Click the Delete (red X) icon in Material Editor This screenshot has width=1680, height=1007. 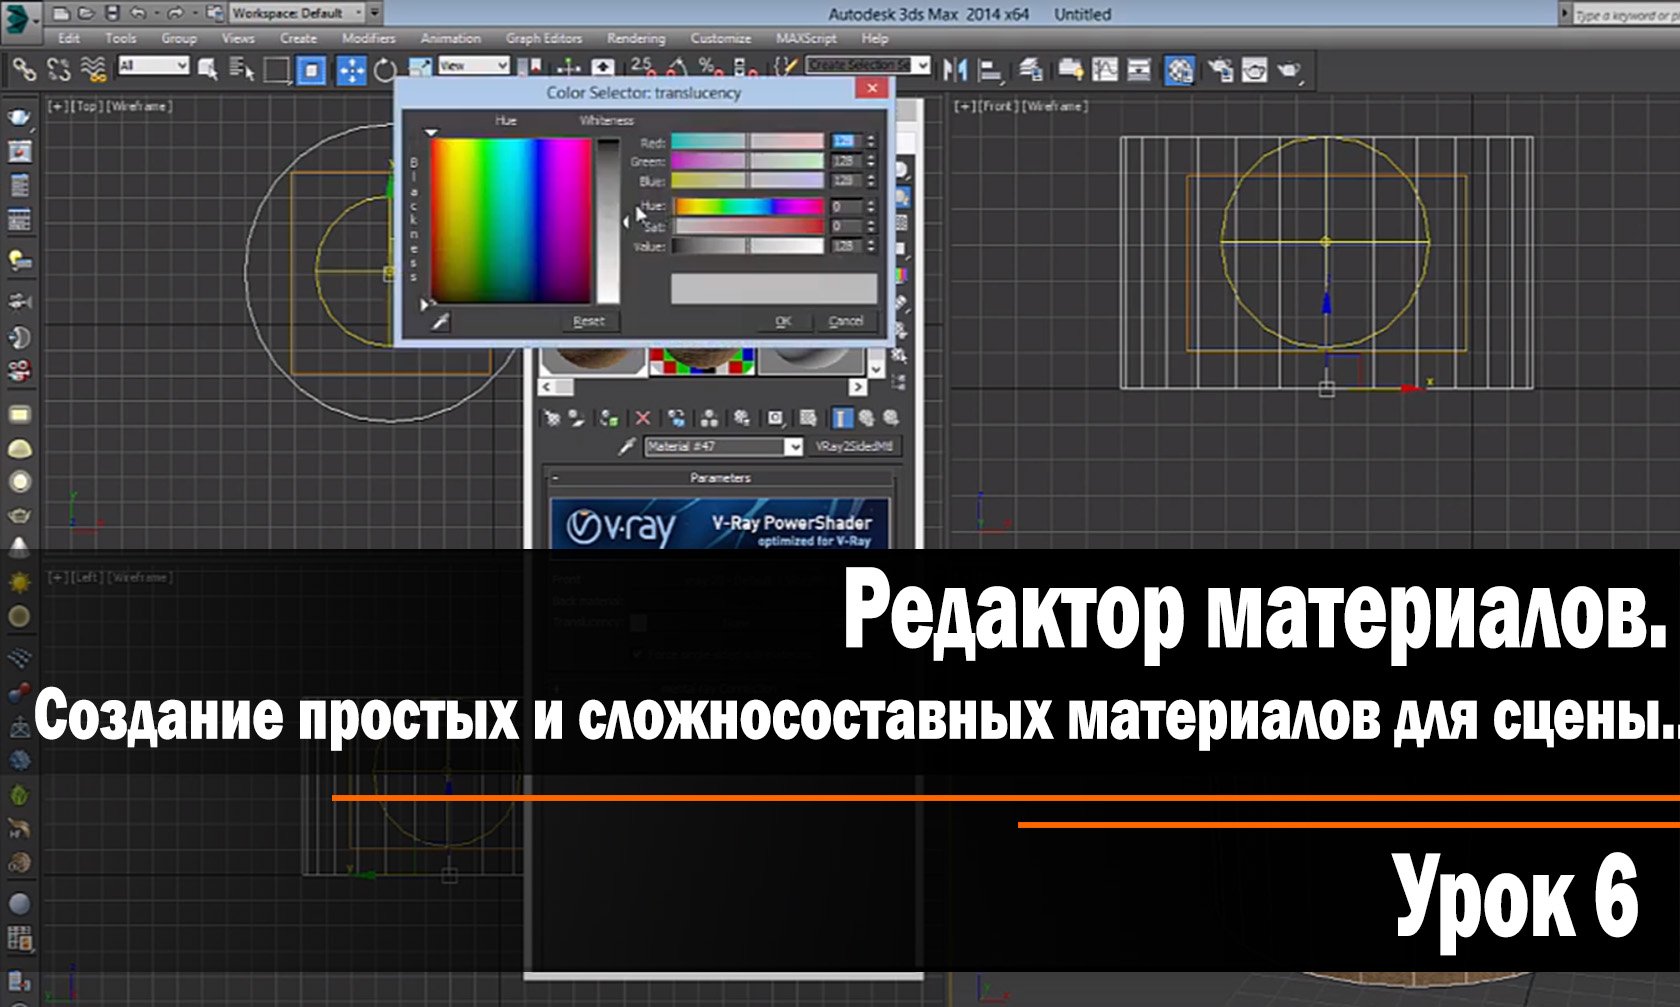643,418
